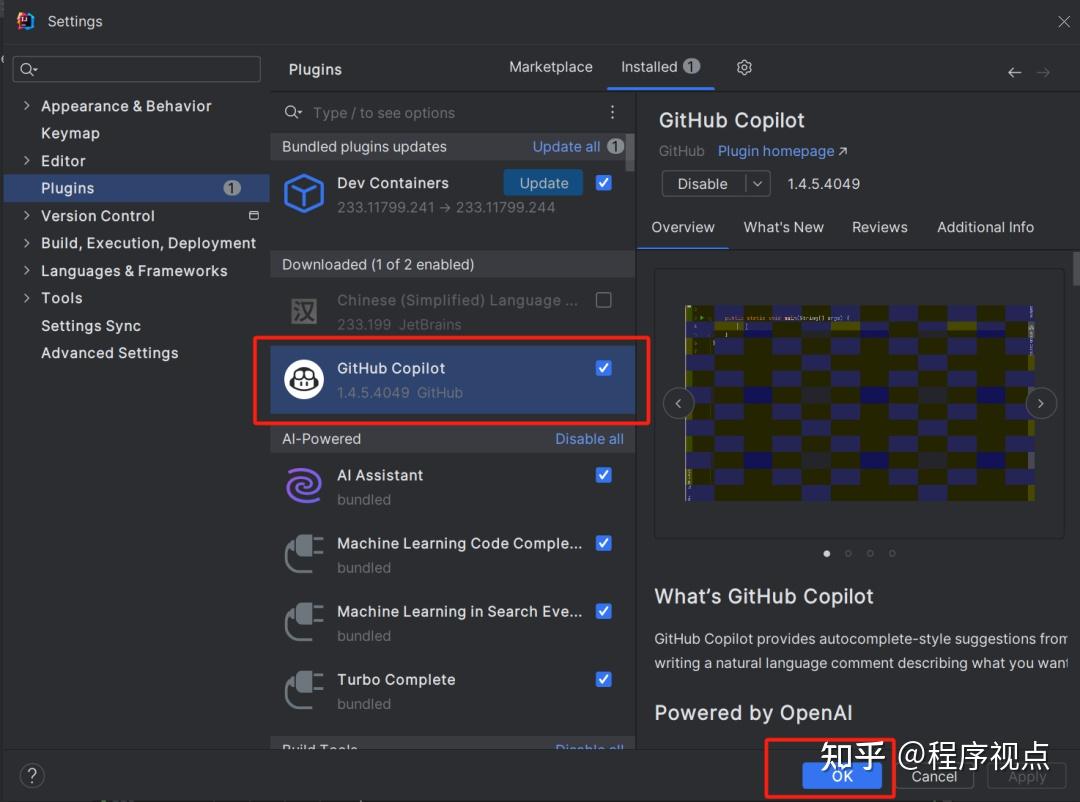
Task: Expand the Appearance & Behavior section
Action: coord(24,105)
